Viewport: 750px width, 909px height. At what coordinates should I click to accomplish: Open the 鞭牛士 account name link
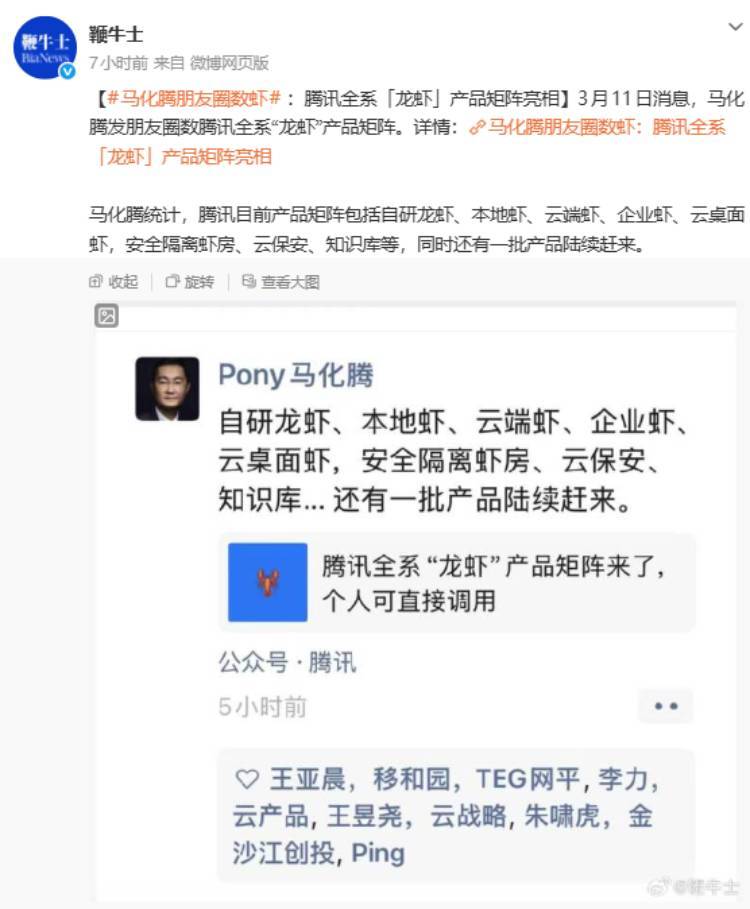tap(115, 34)
